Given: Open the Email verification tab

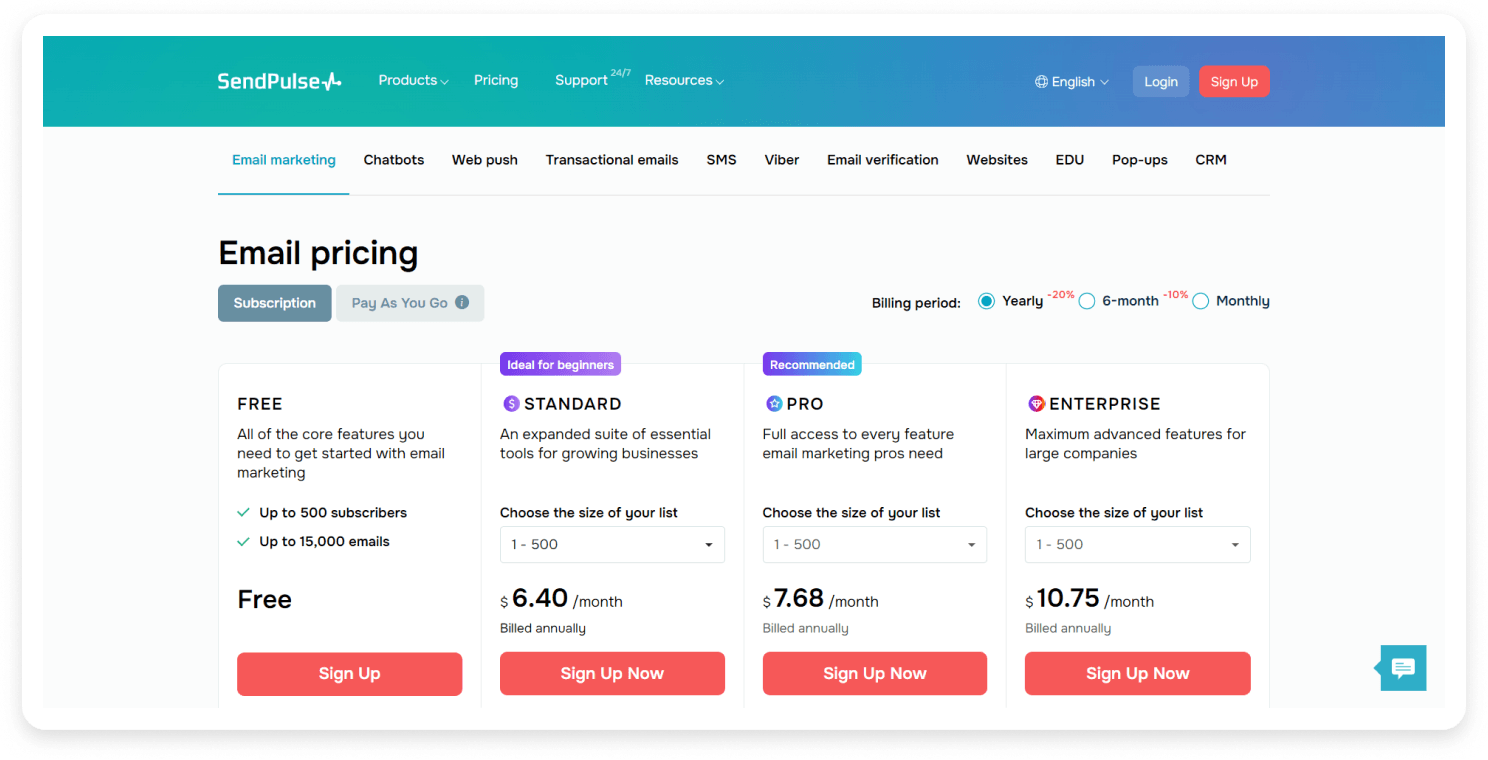Looking at the screenshot, I should [883, 160].
